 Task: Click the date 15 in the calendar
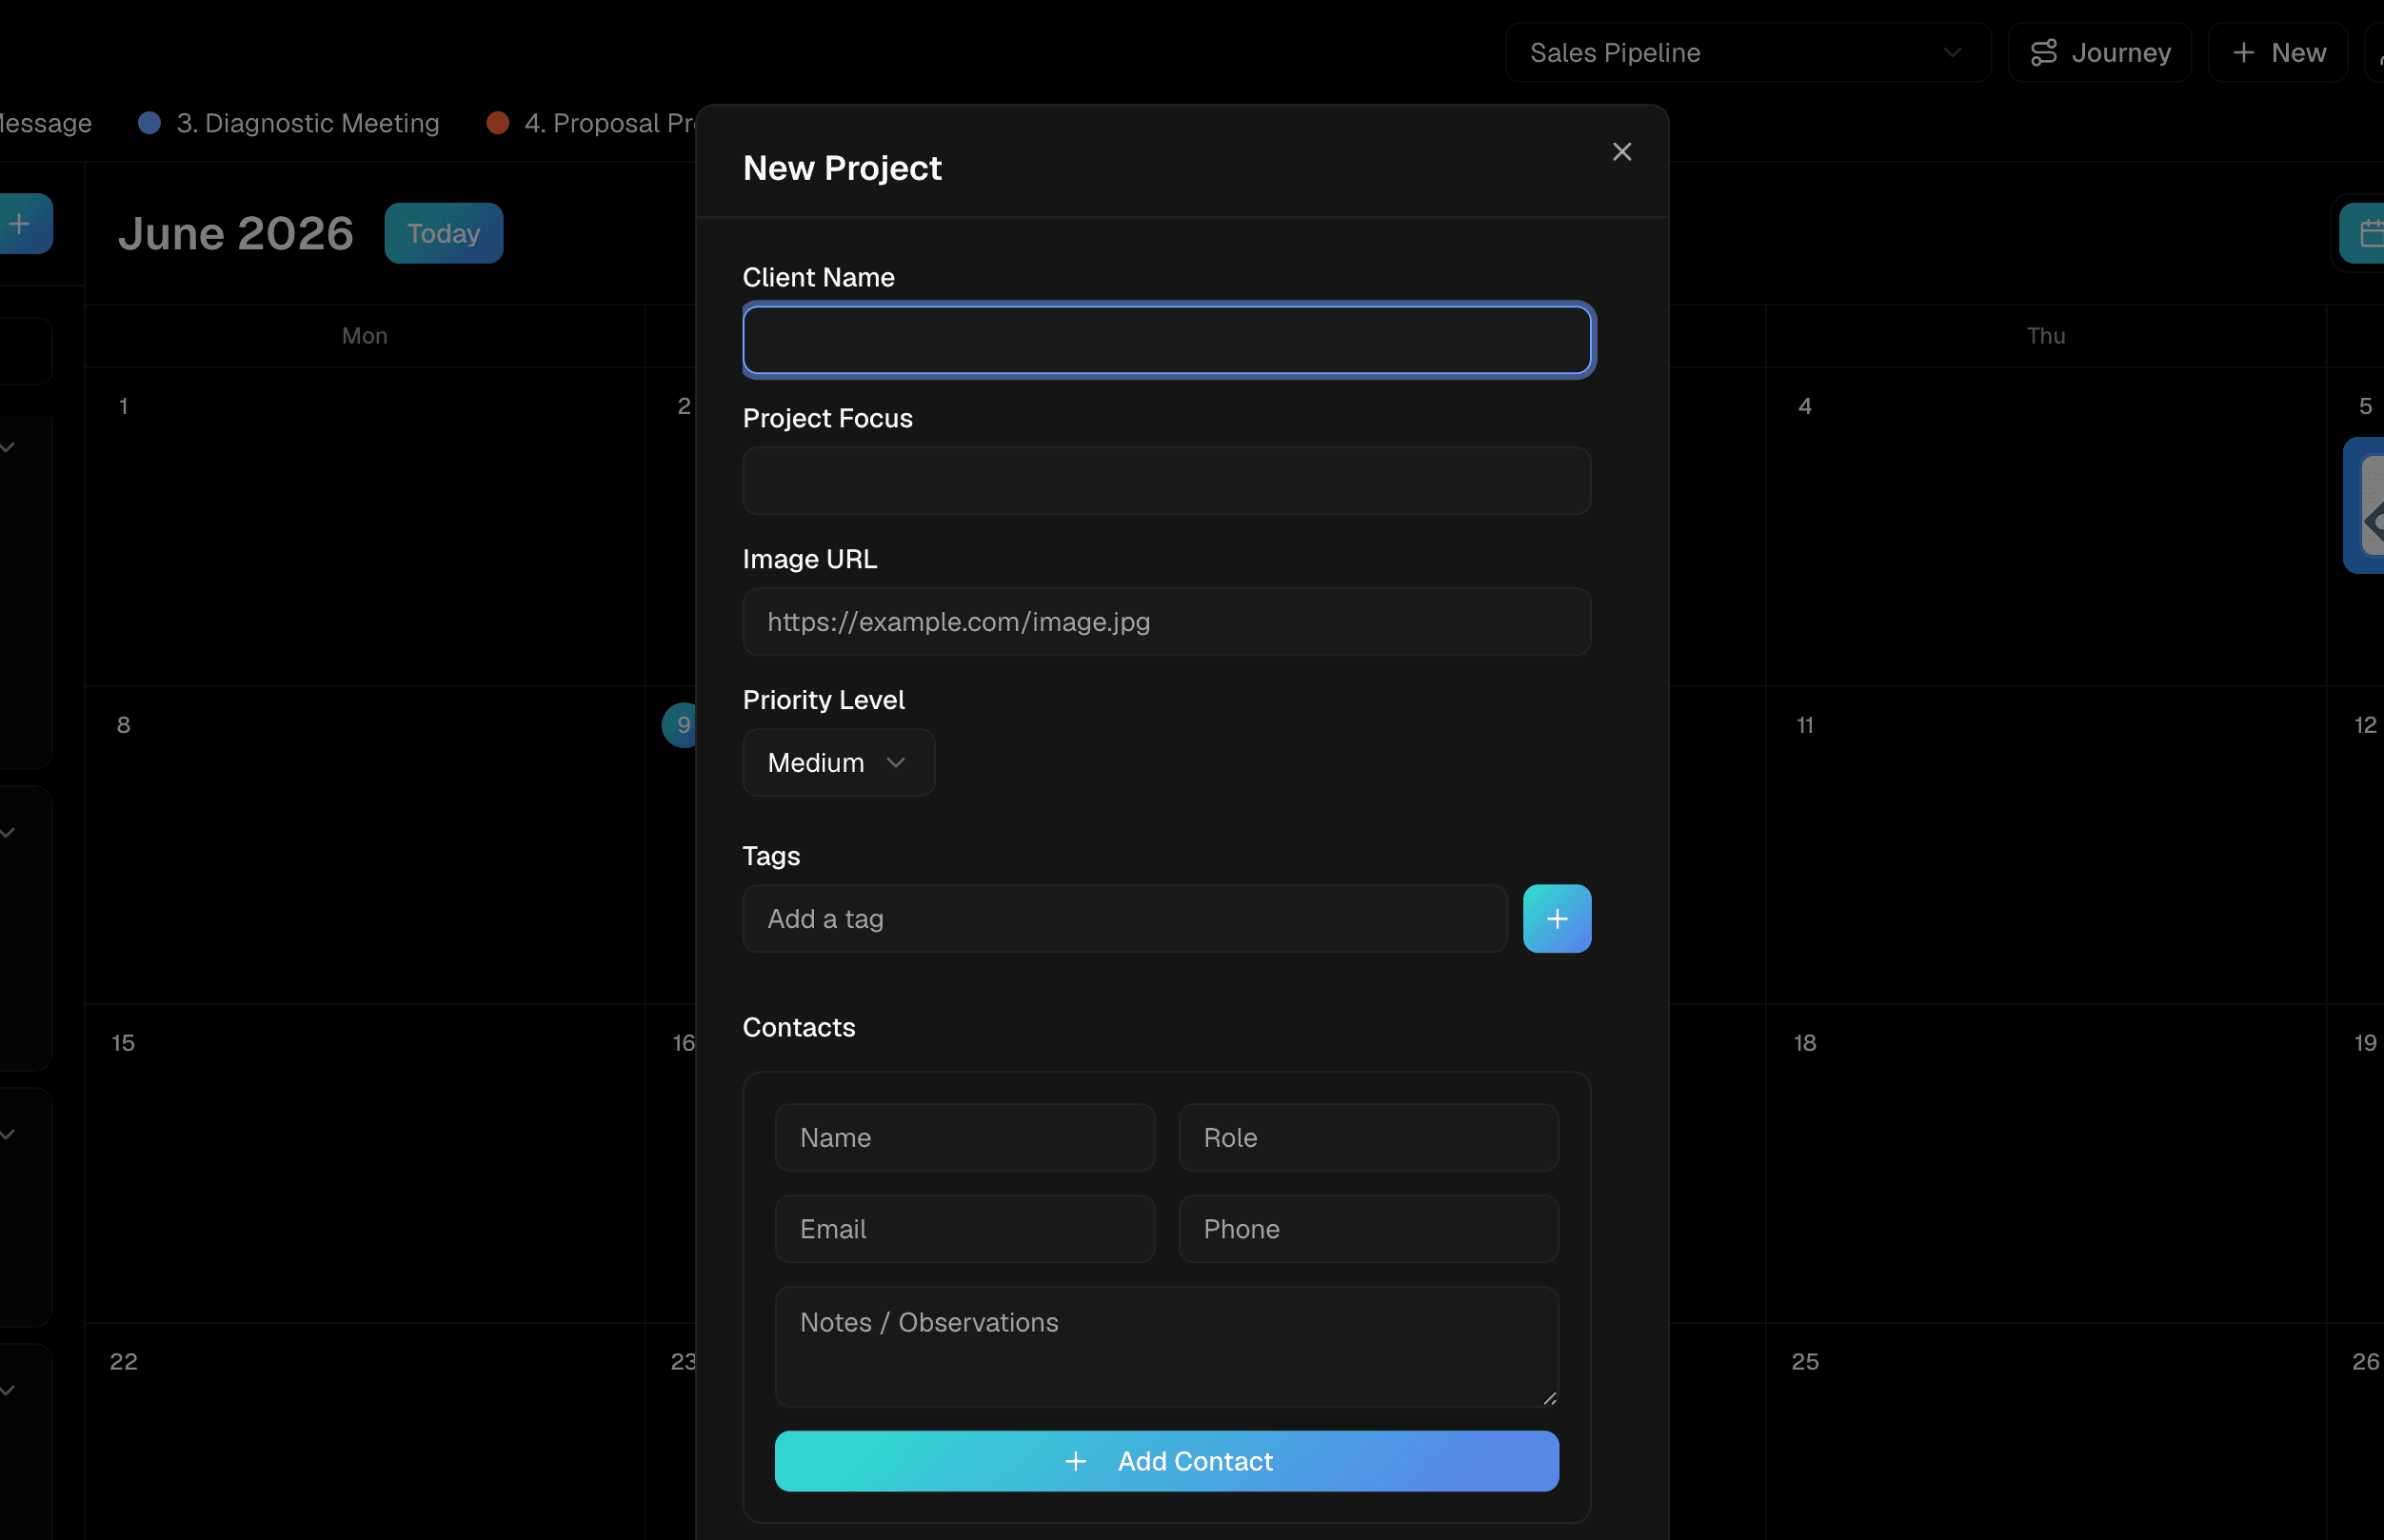click(x=123, y=1043)
